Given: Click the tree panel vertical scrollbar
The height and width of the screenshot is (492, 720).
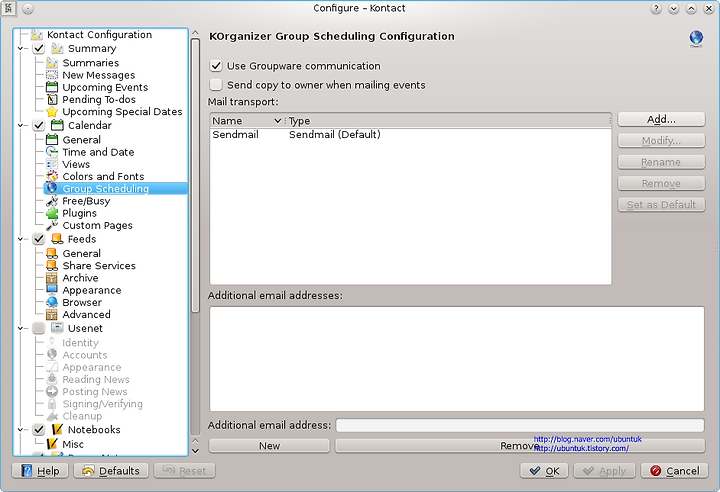Looking at the screenshot, I should pyautogui.click(x=195, y=175).
